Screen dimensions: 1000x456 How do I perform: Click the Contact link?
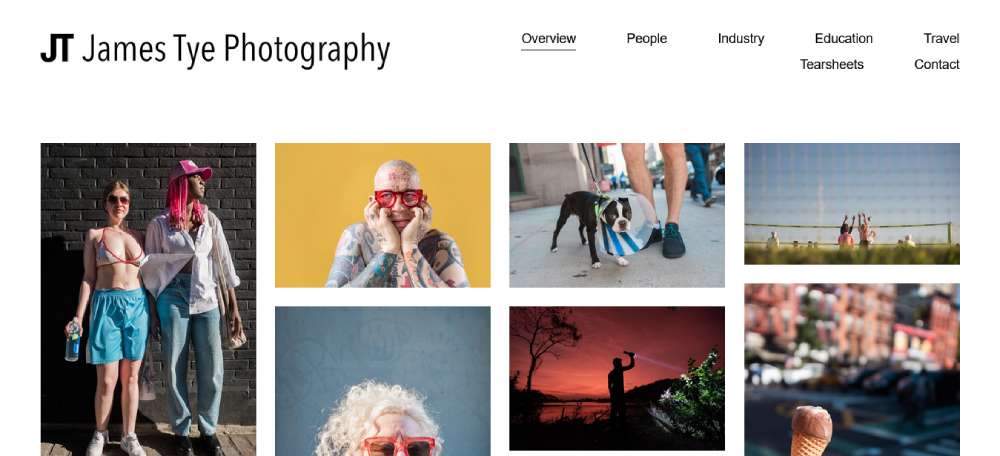[937, 64]
